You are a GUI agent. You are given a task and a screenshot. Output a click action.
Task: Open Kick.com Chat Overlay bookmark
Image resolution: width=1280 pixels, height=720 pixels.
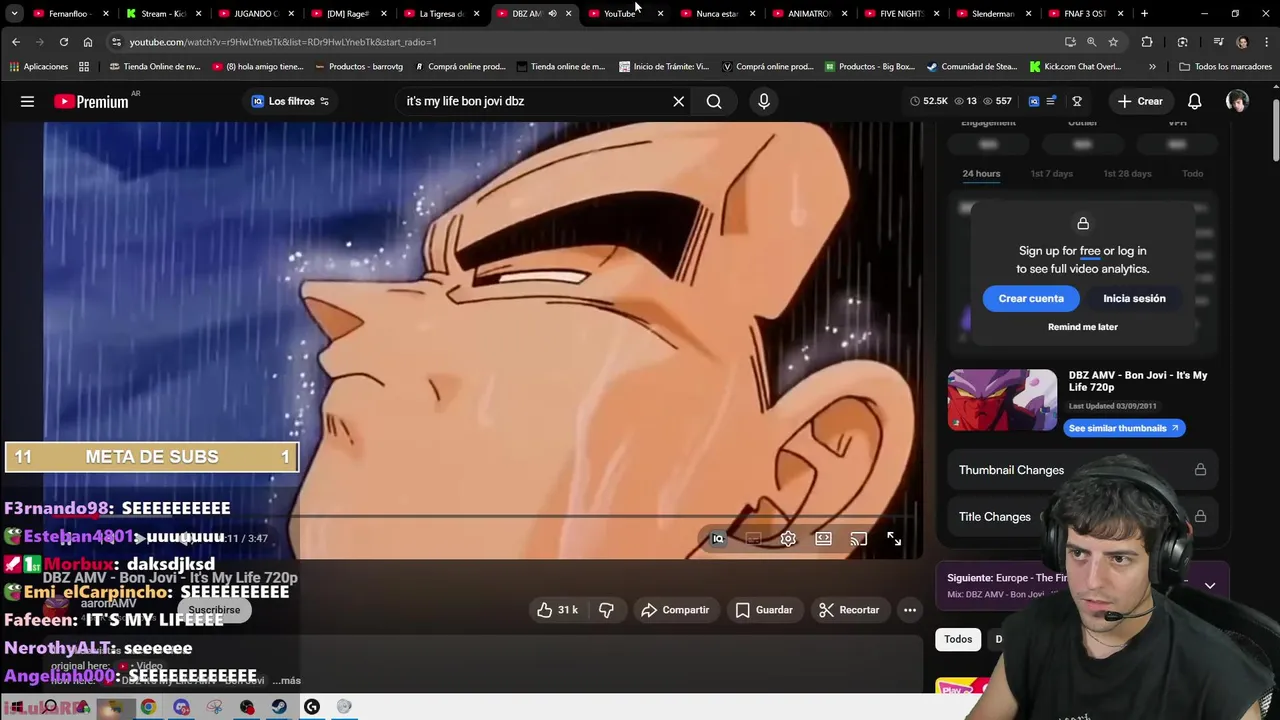(x=1075, y=67)
